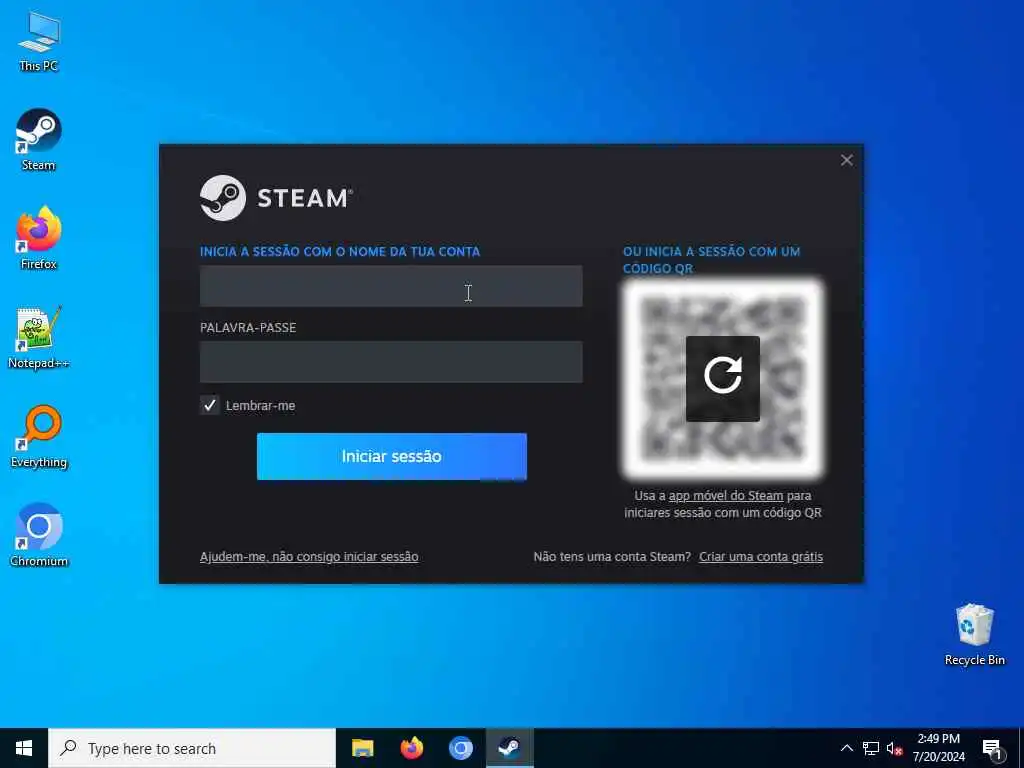Uncheck the Lembrar-me checkbox
The image size is (1024, 768).
tap(210, 405)
